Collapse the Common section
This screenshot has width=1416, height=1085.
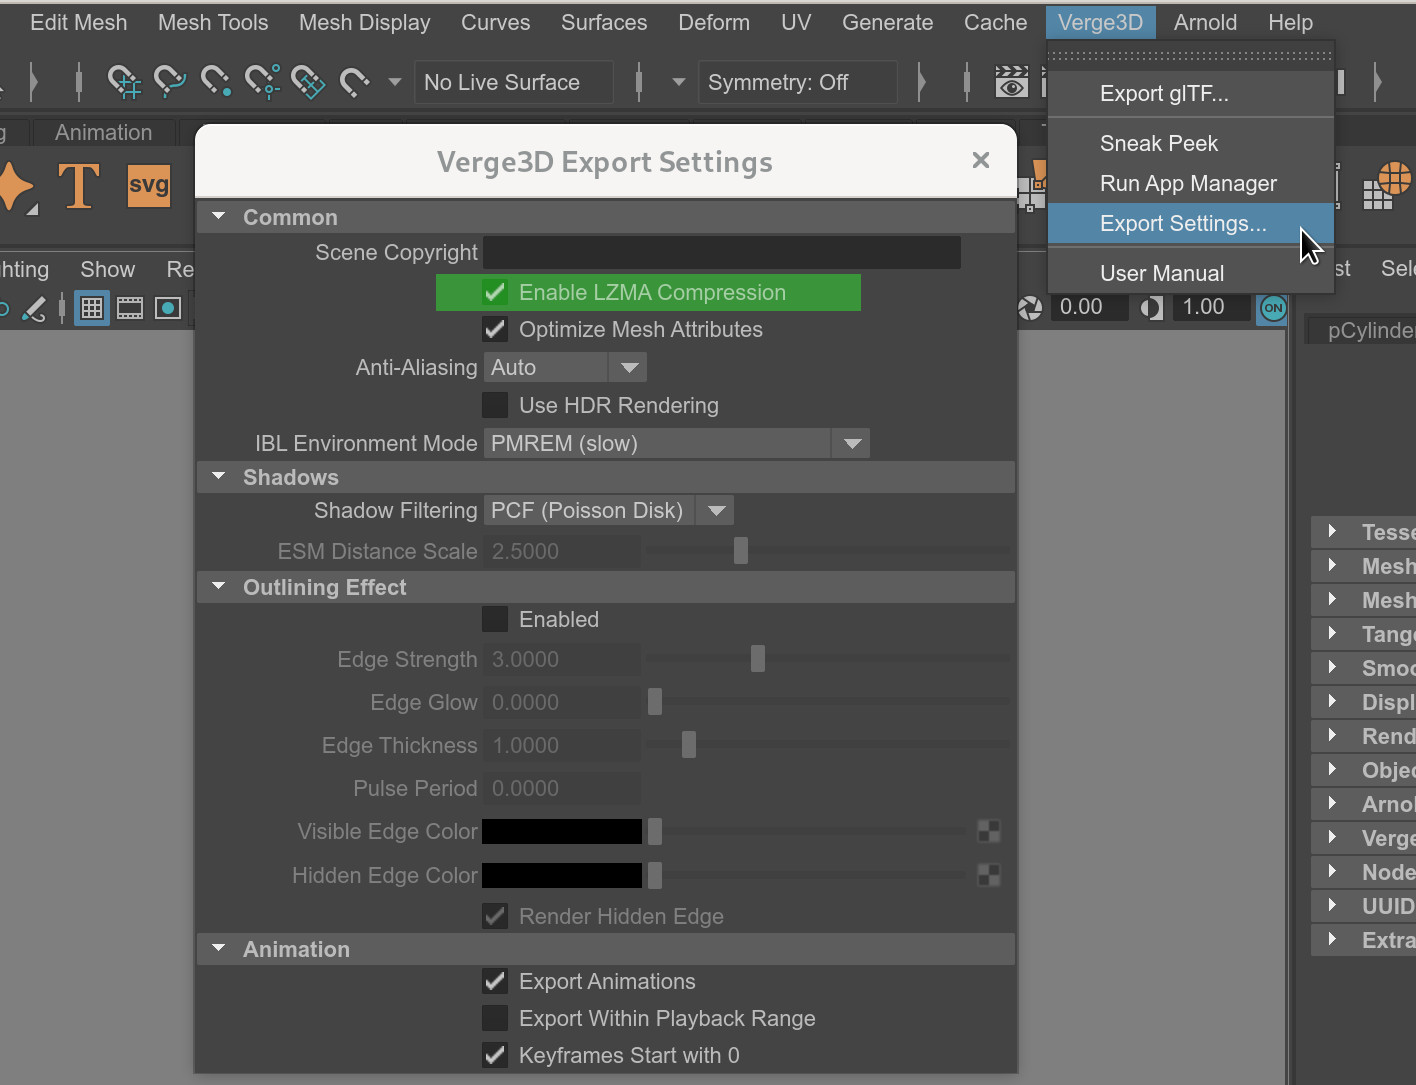pos(219,216)
